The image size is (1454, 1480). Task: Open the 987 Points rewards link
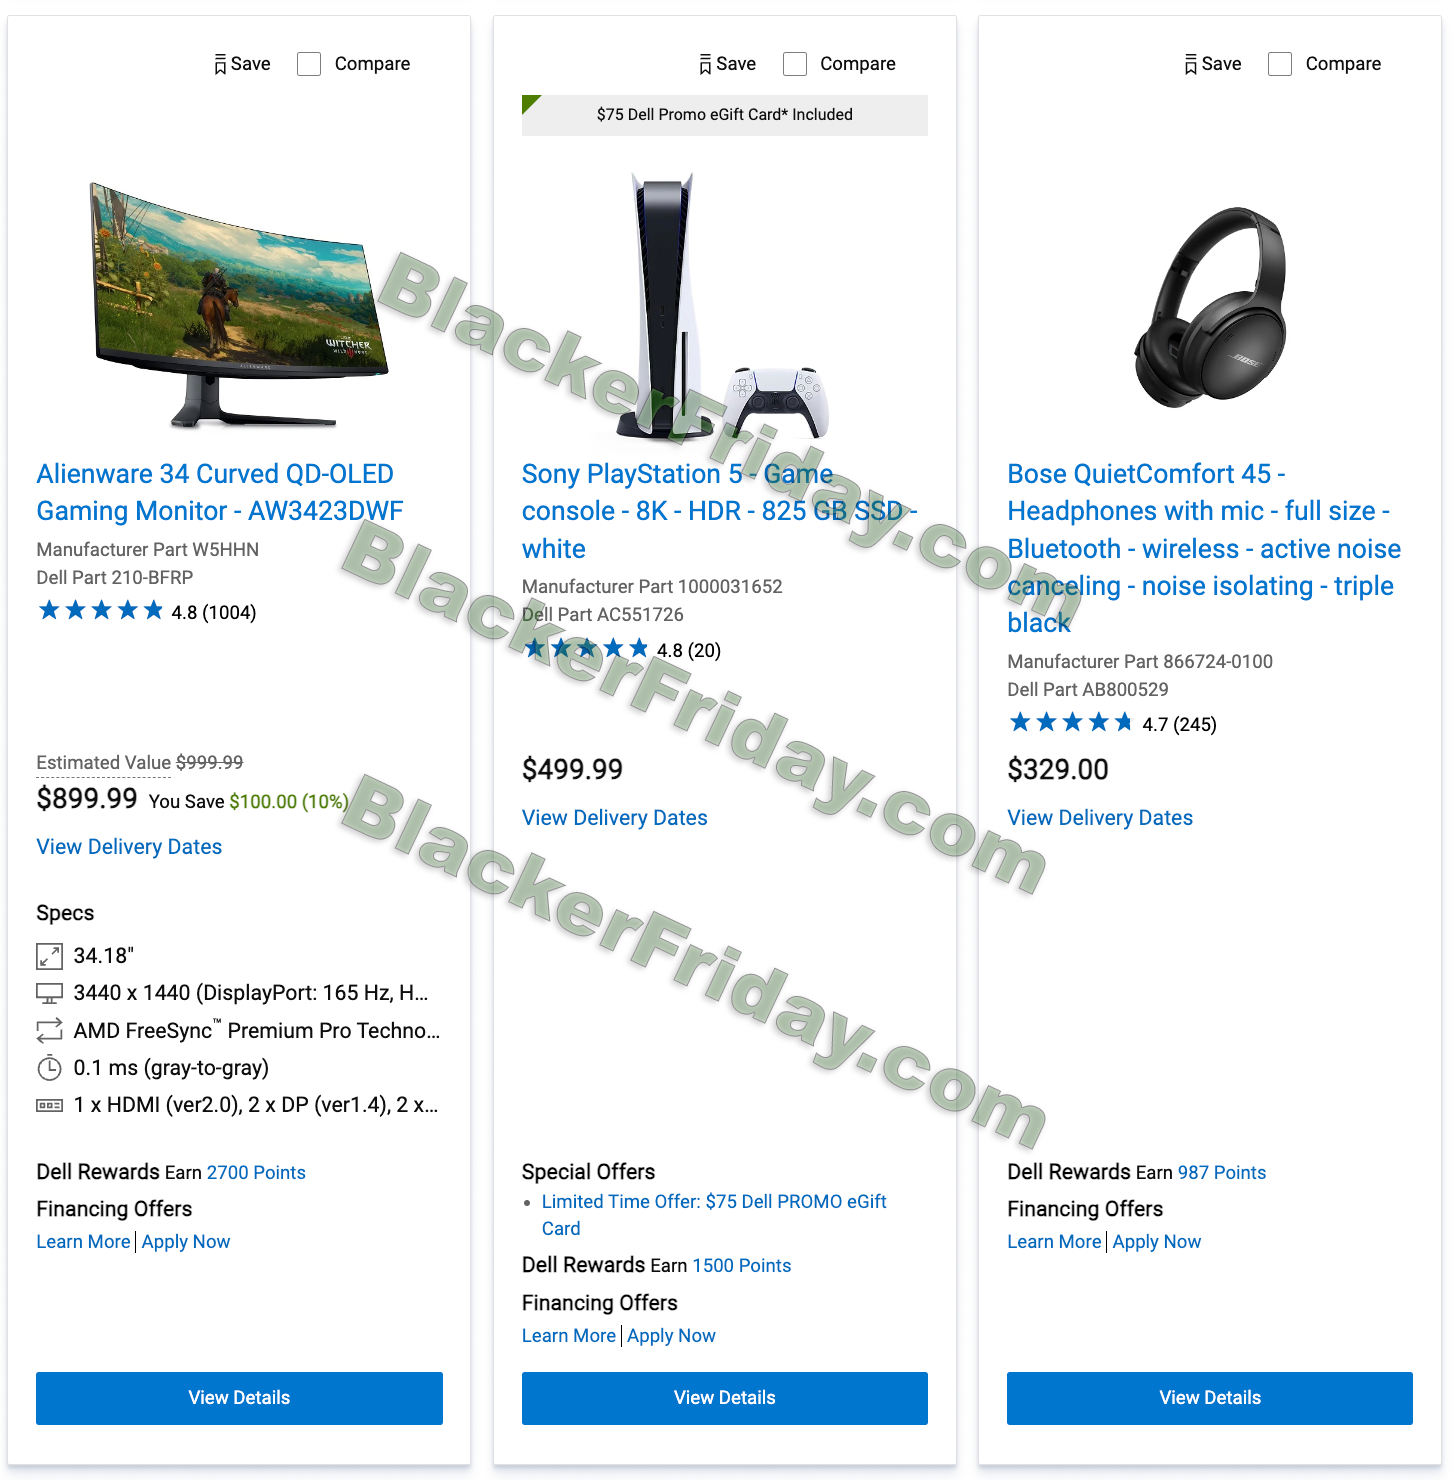tap(1222, 1173)
